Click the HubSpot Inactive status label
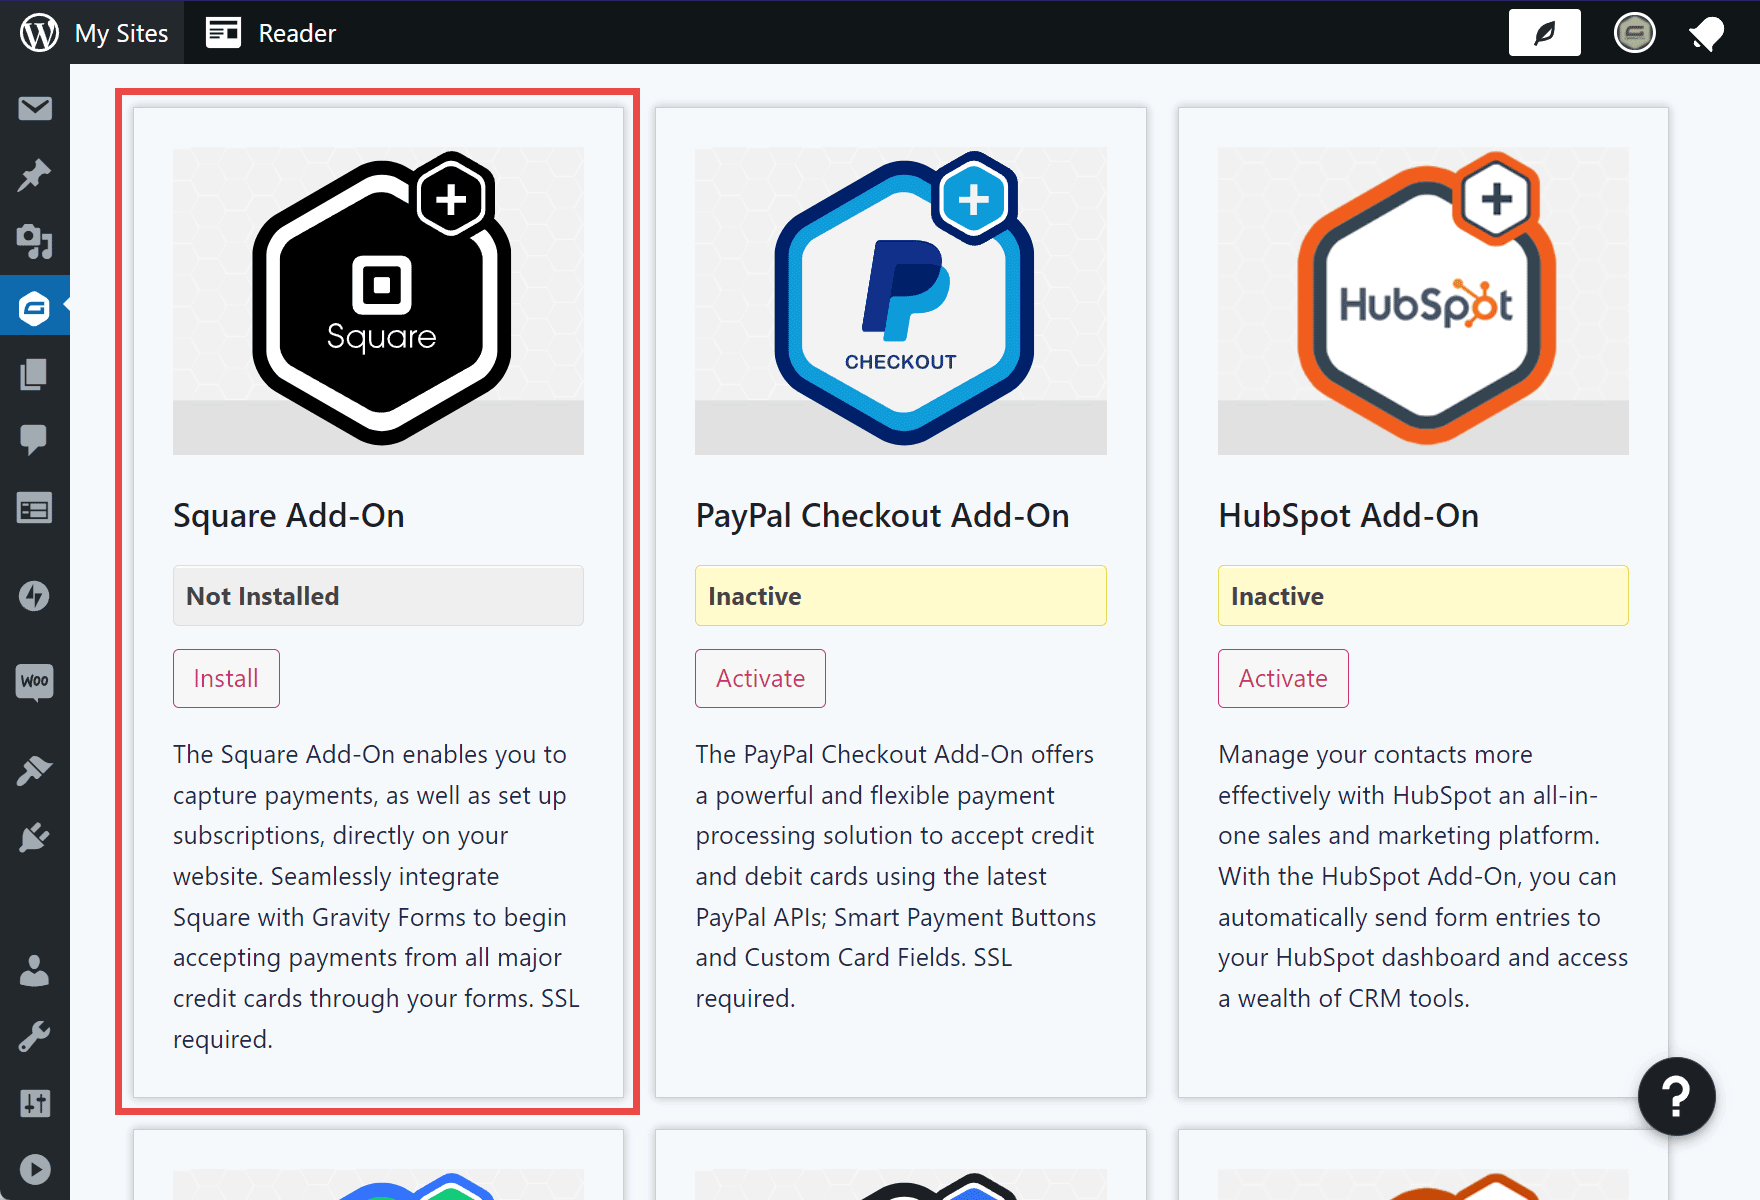Image resolution: width=1760 pixels, height=1200 pixels. [1423, 596]
